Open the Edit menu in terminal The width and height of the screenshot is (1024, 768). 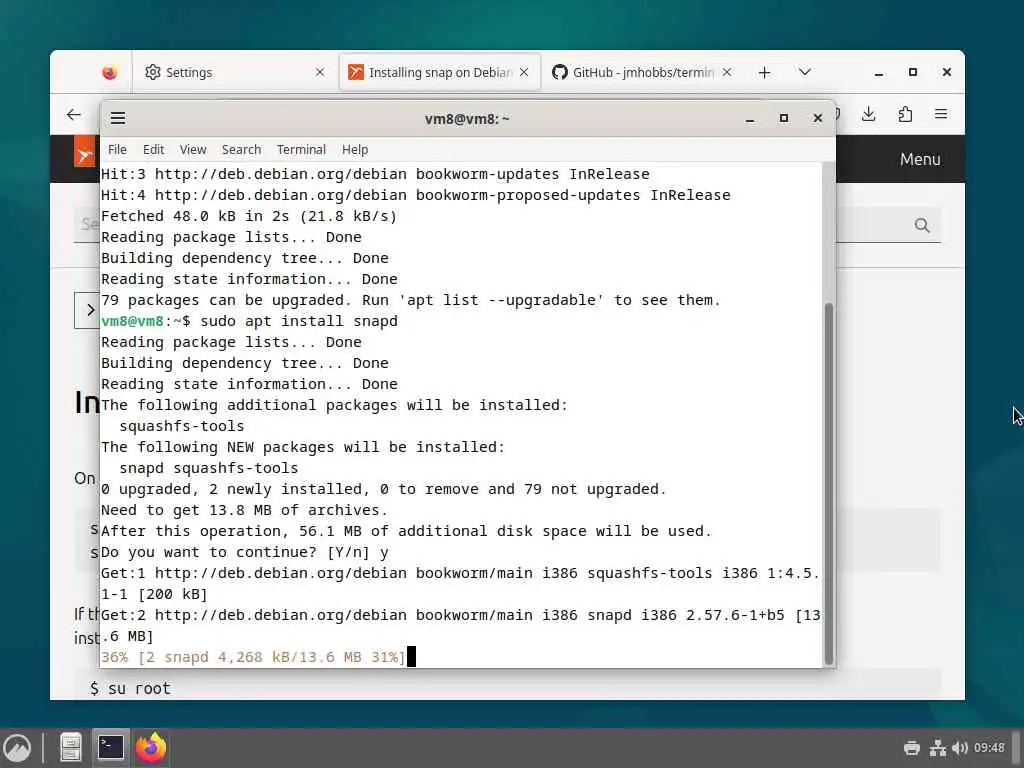pyautogui.click(x=153, y=150)
